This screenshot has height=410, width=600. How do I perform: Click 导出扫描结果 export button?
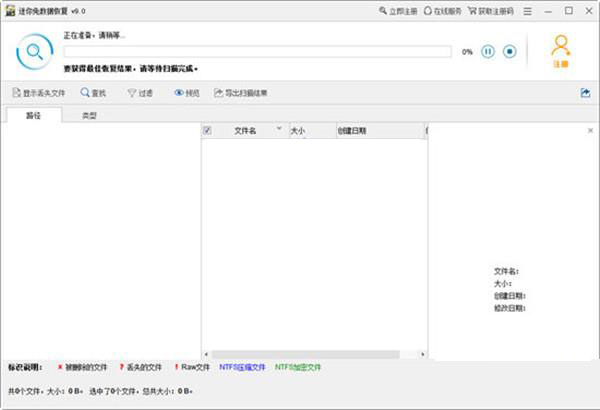tap(240, 93)
